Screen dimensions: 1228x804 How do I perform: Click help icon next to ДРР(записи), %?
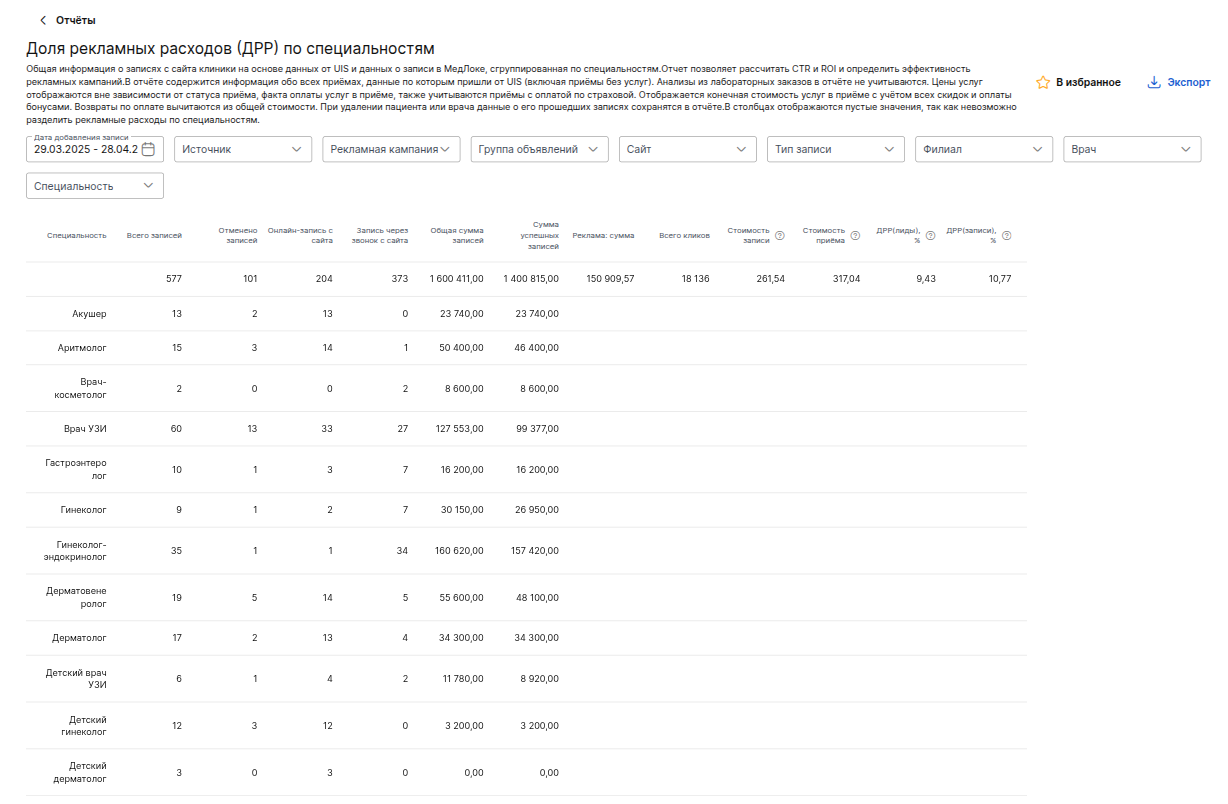1006,236
